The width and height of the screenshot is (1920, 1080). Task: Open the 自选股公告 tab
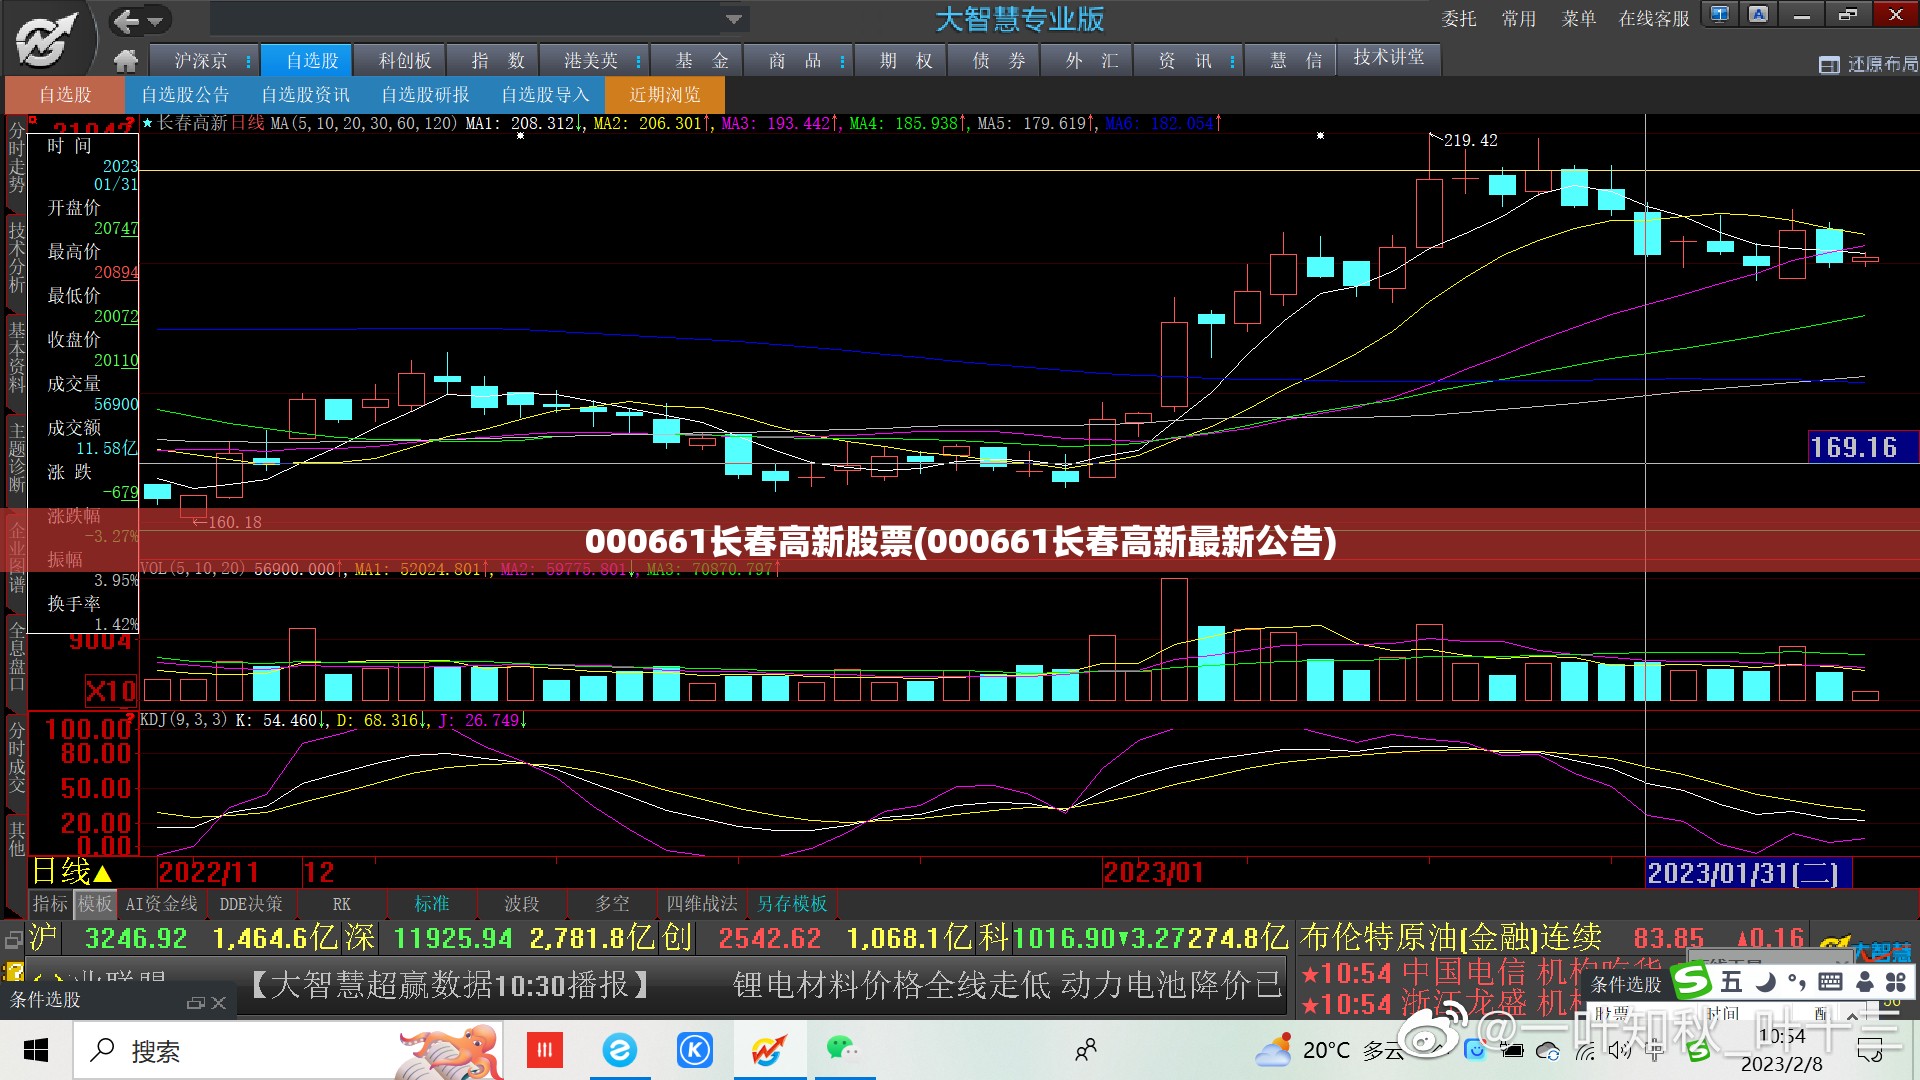tap(185, 95)
